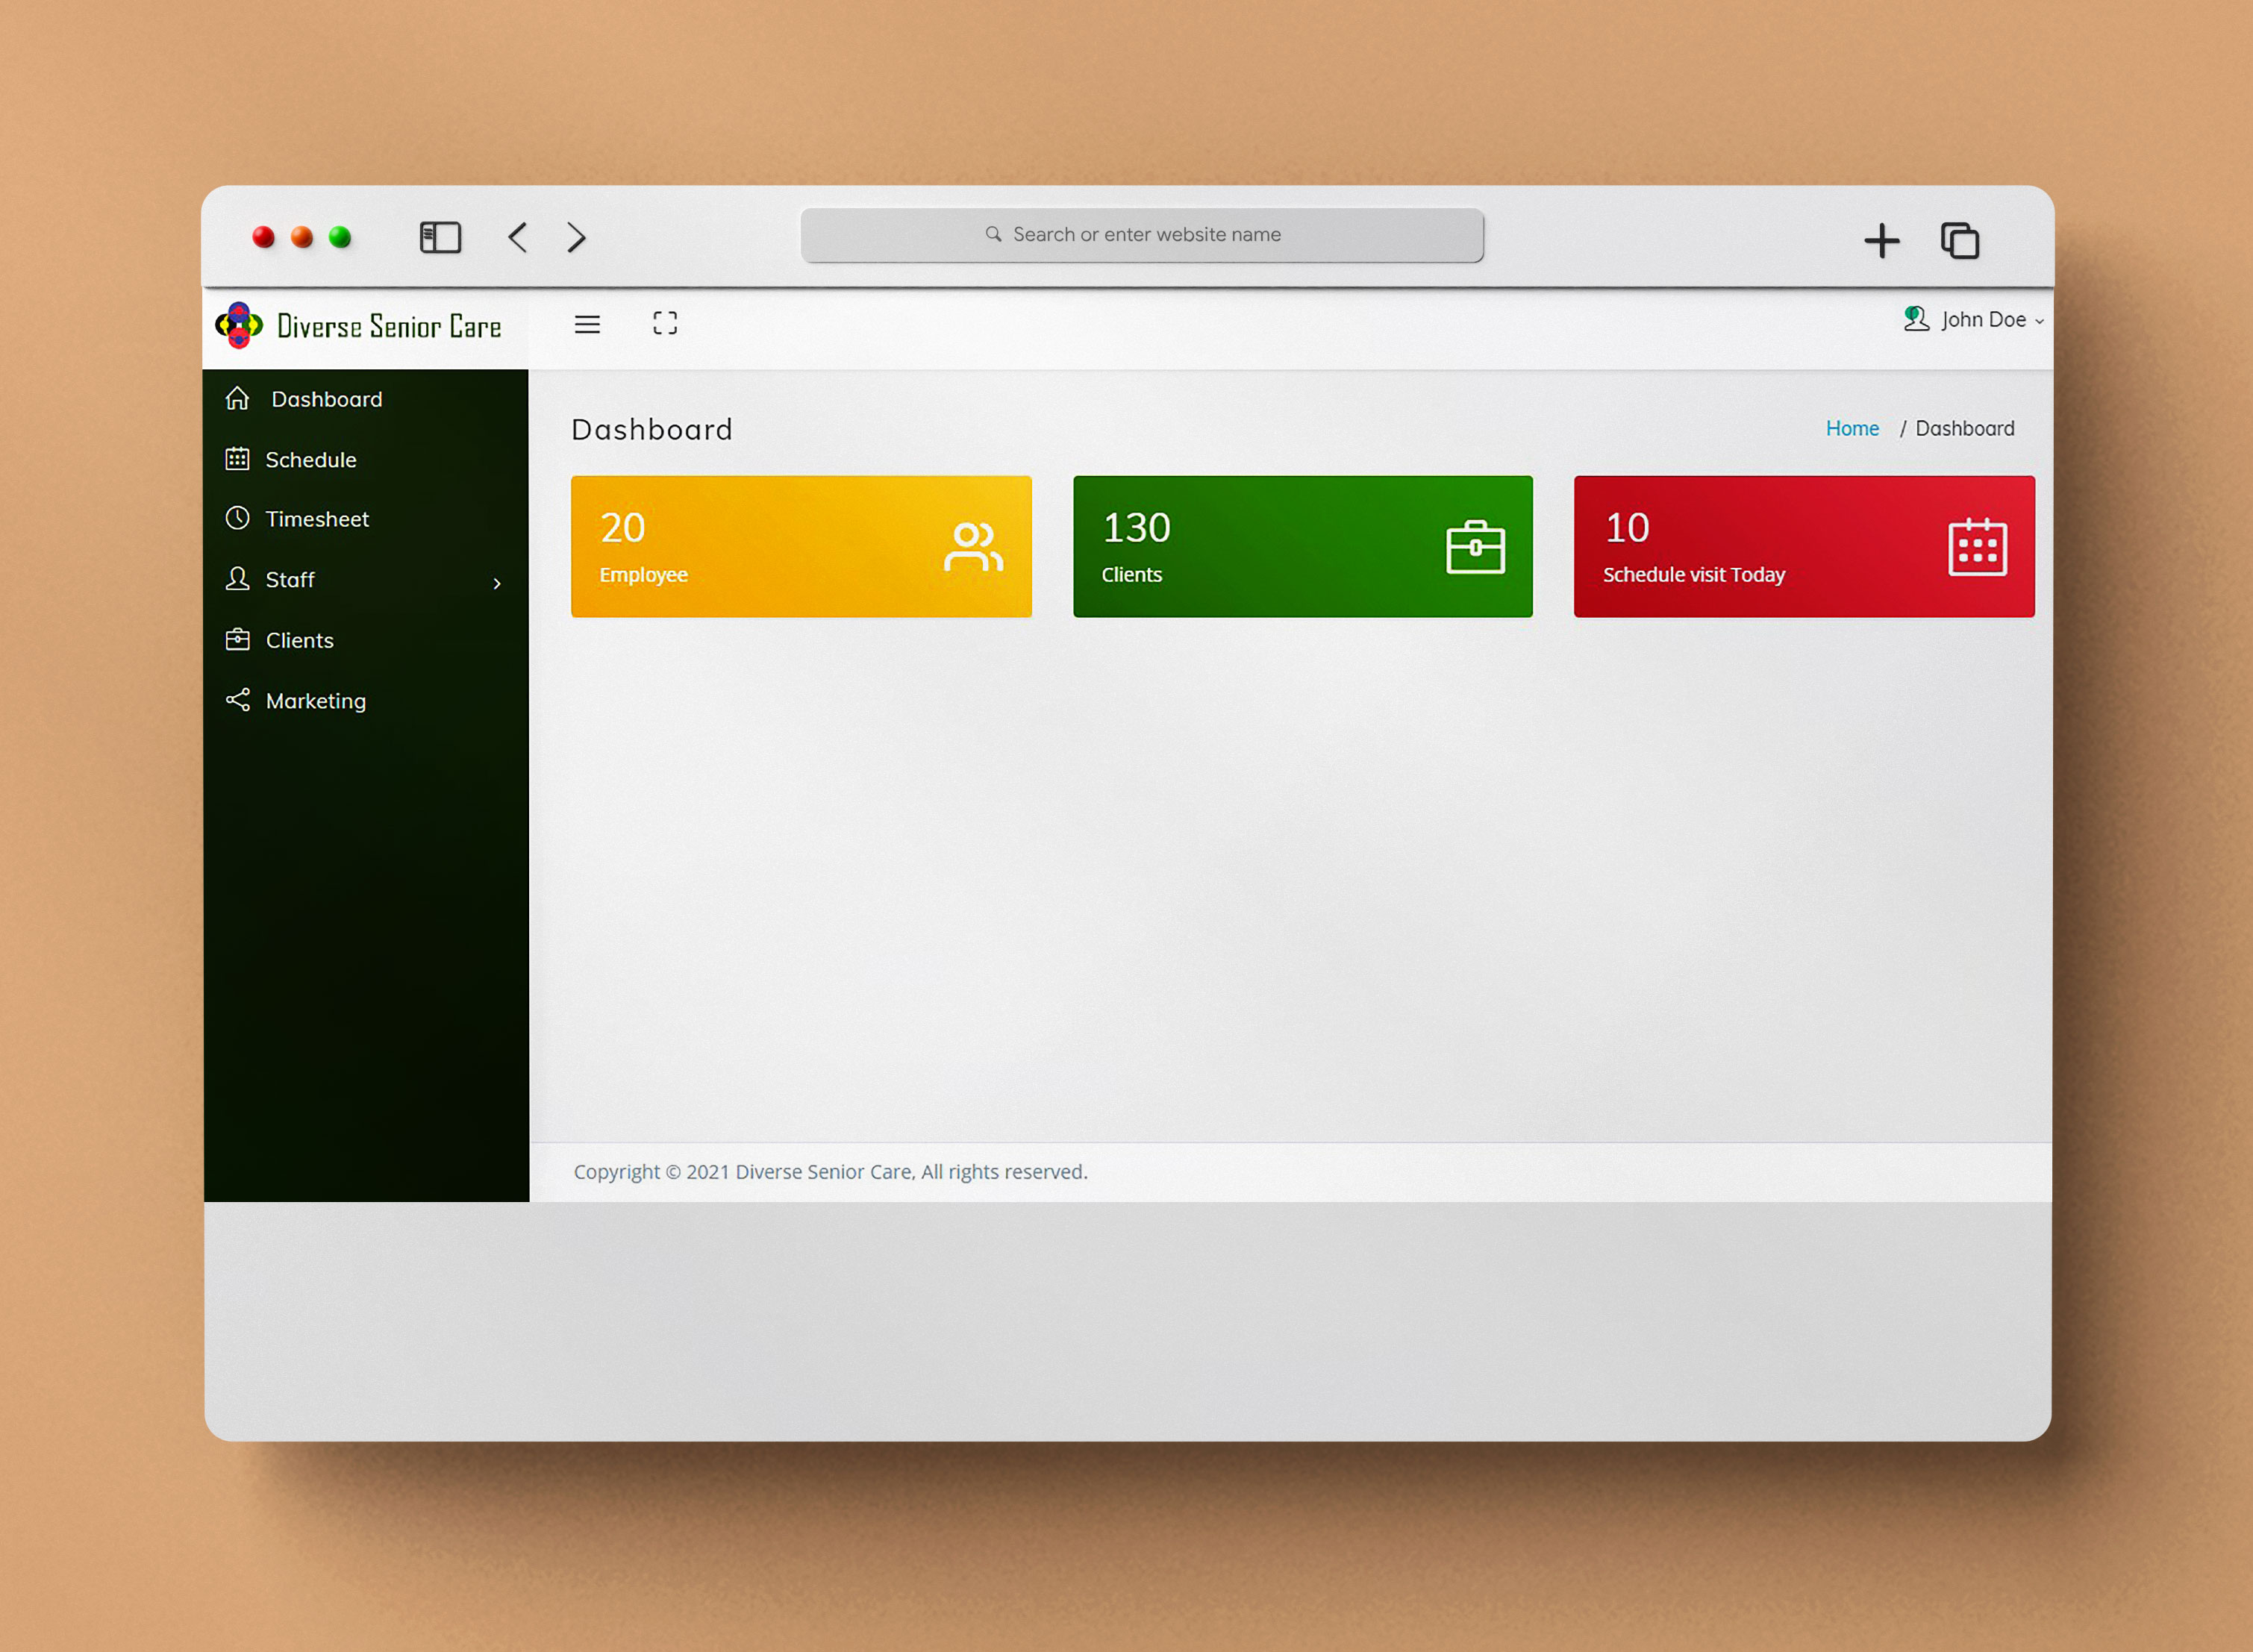Viewport: 2253px width, 1652px height.
Task: Click the orange minimize window button
Action: 302,237
